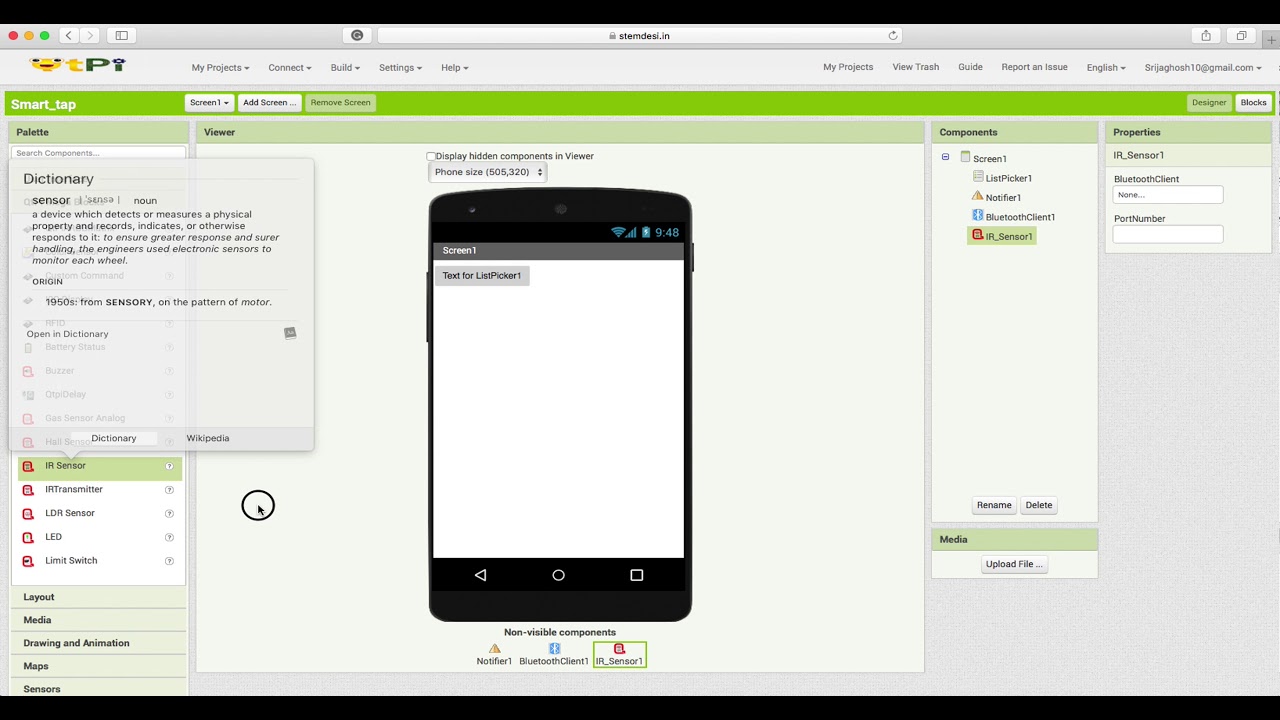Open the browser share icon
1280x720 pixels.
pyautogui.click(x=1206, y=35)
